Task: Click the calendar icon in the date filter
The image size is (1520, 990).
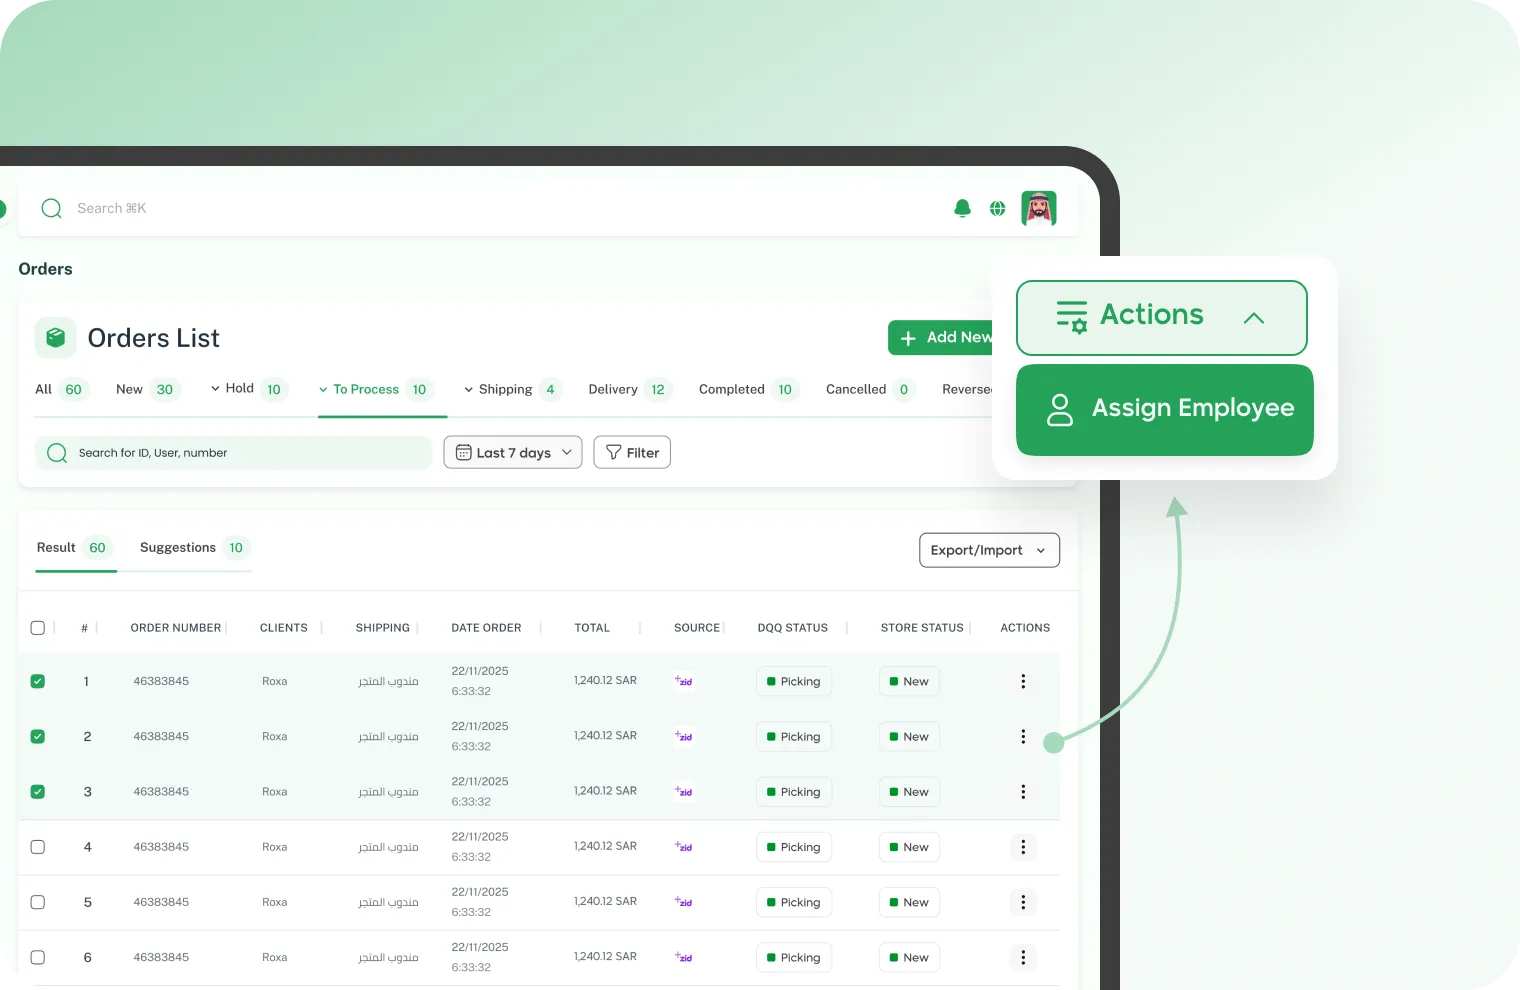Action: pos(463,452)
